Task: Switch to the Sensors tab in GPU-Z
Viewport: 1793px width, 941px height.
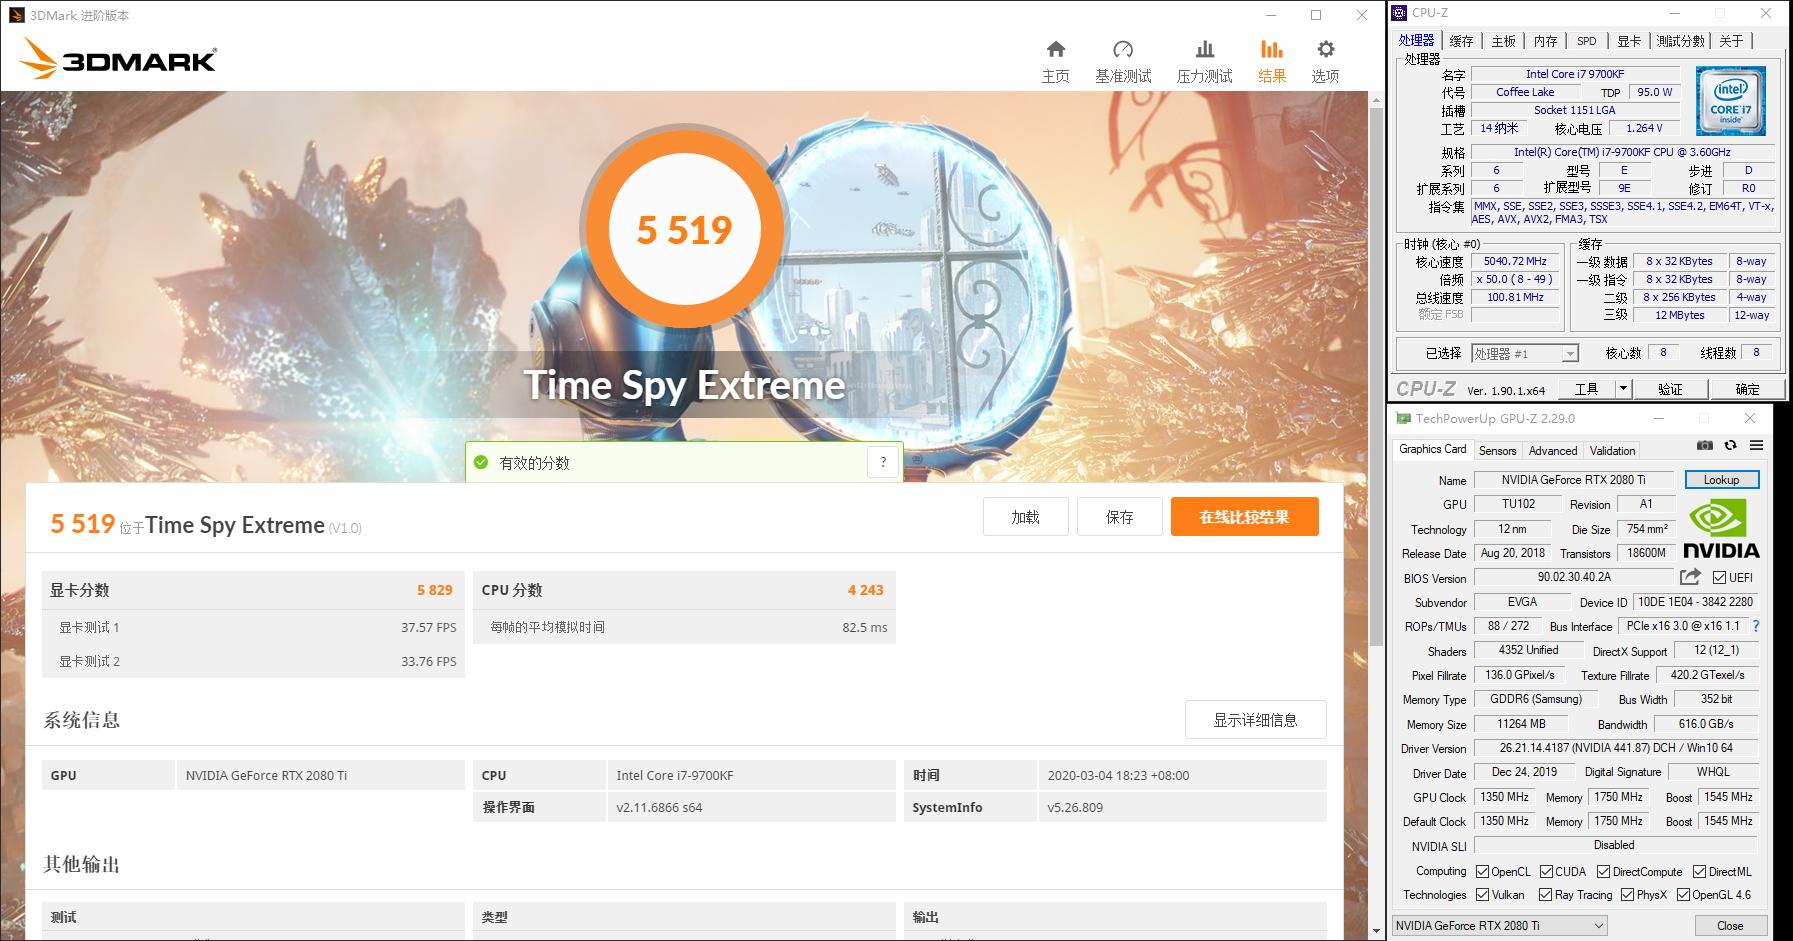Action: tap(1497, 451)
